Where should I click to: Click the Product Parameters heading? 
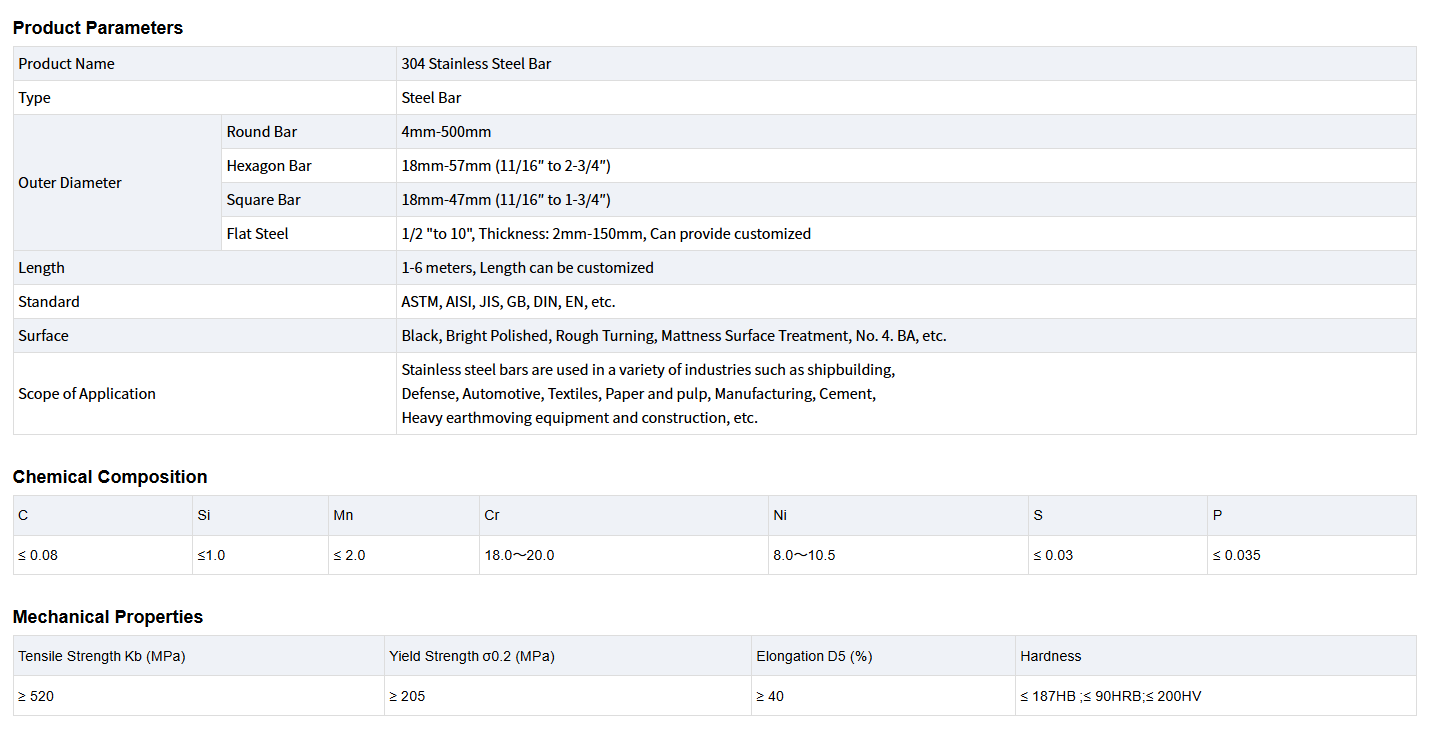tap(98, 28)
